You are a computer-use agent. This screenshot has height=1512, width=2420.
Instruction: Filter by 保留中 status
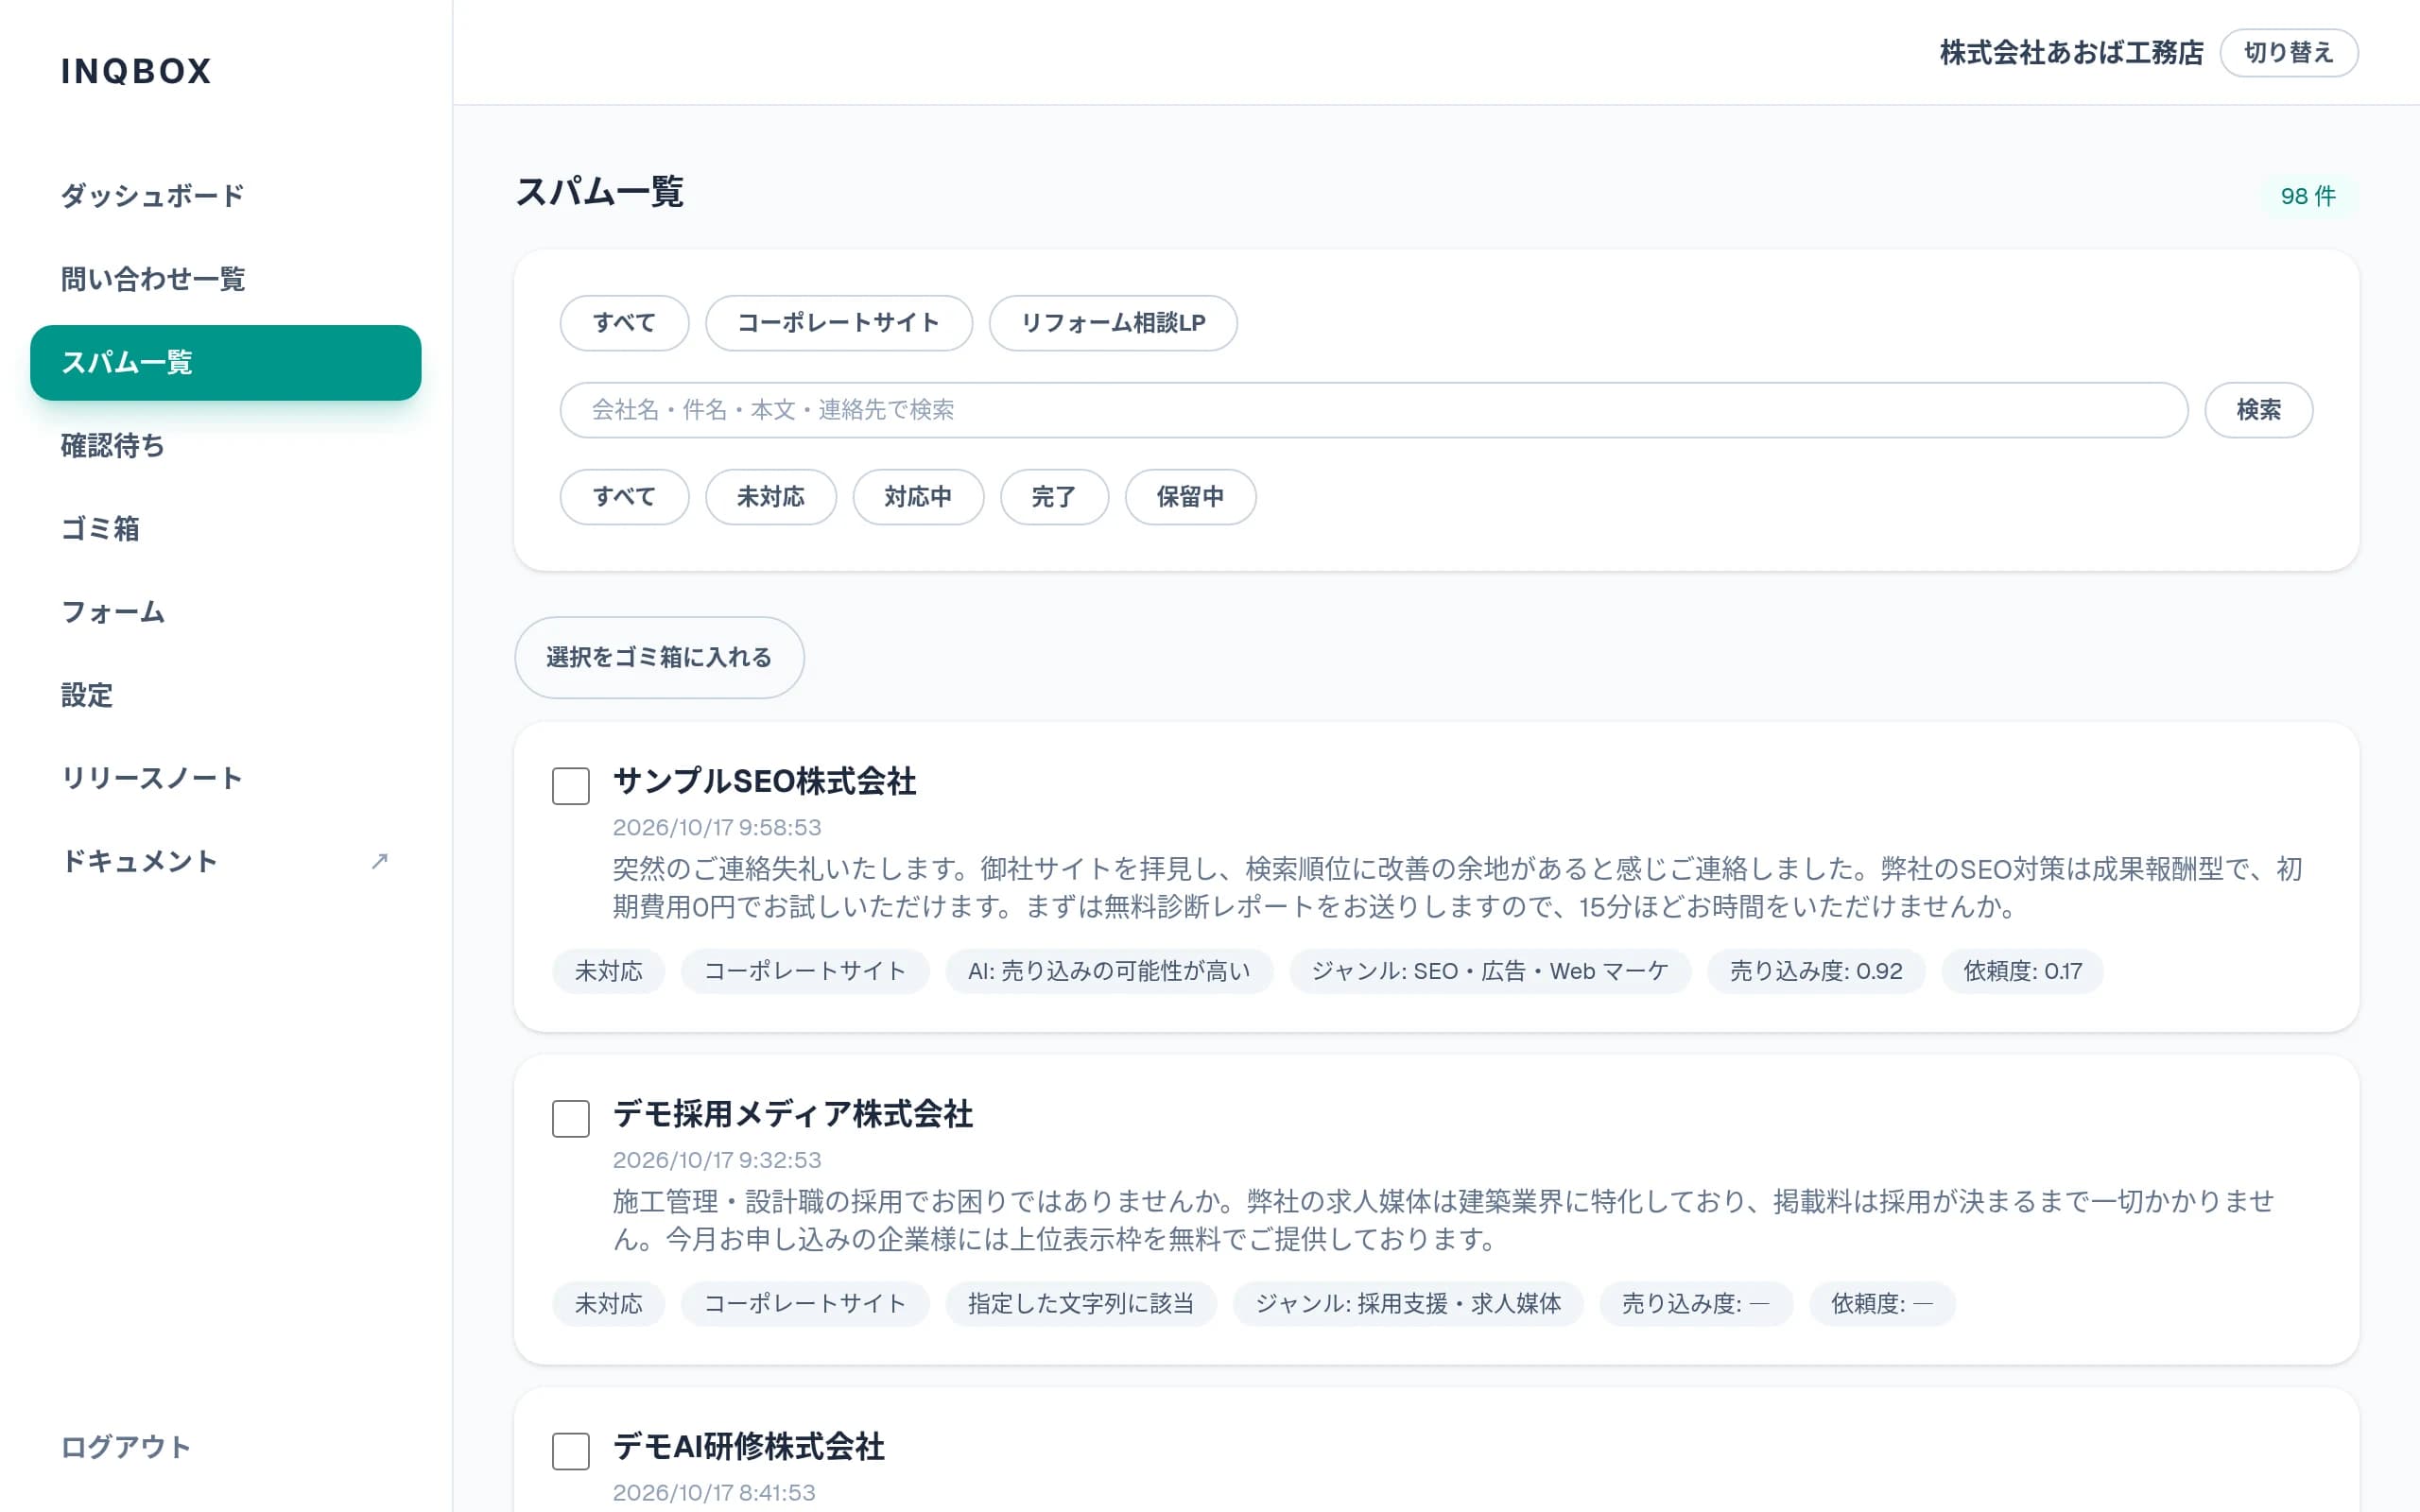click(x=1190, y=497)
